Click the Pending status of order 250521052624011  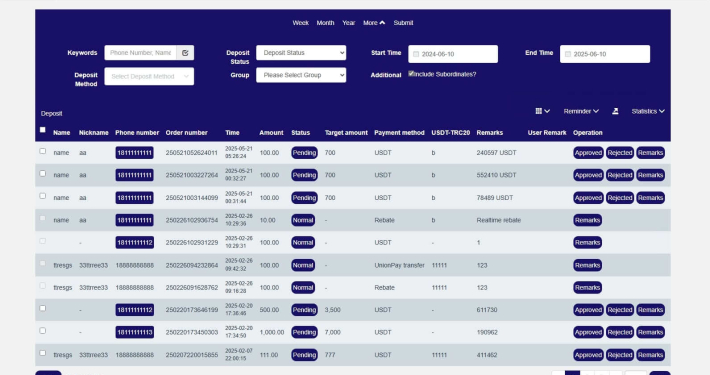click(304, 153)
